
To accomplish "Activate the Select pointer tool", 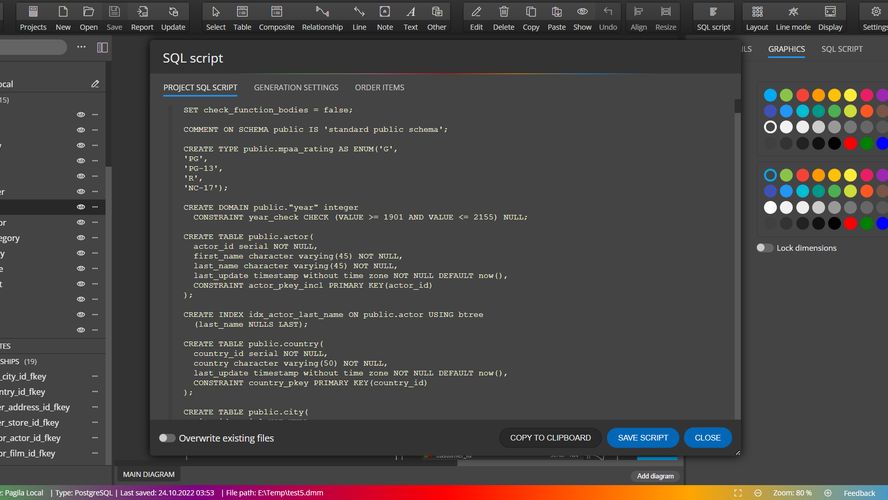I will (x=216, y=18).
